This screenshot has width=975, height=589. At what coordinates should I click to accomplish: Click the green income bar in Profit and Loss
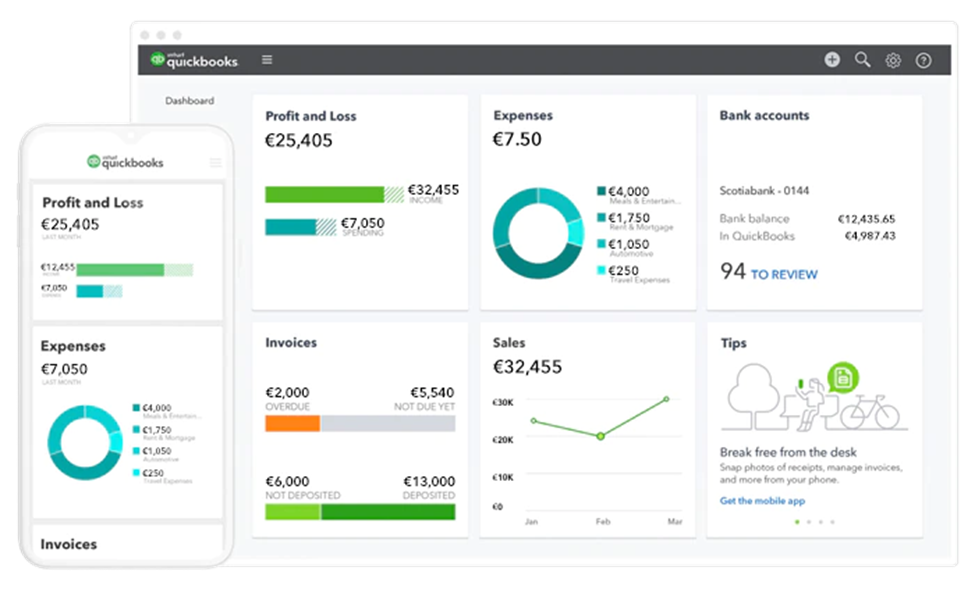pos(334,194)
